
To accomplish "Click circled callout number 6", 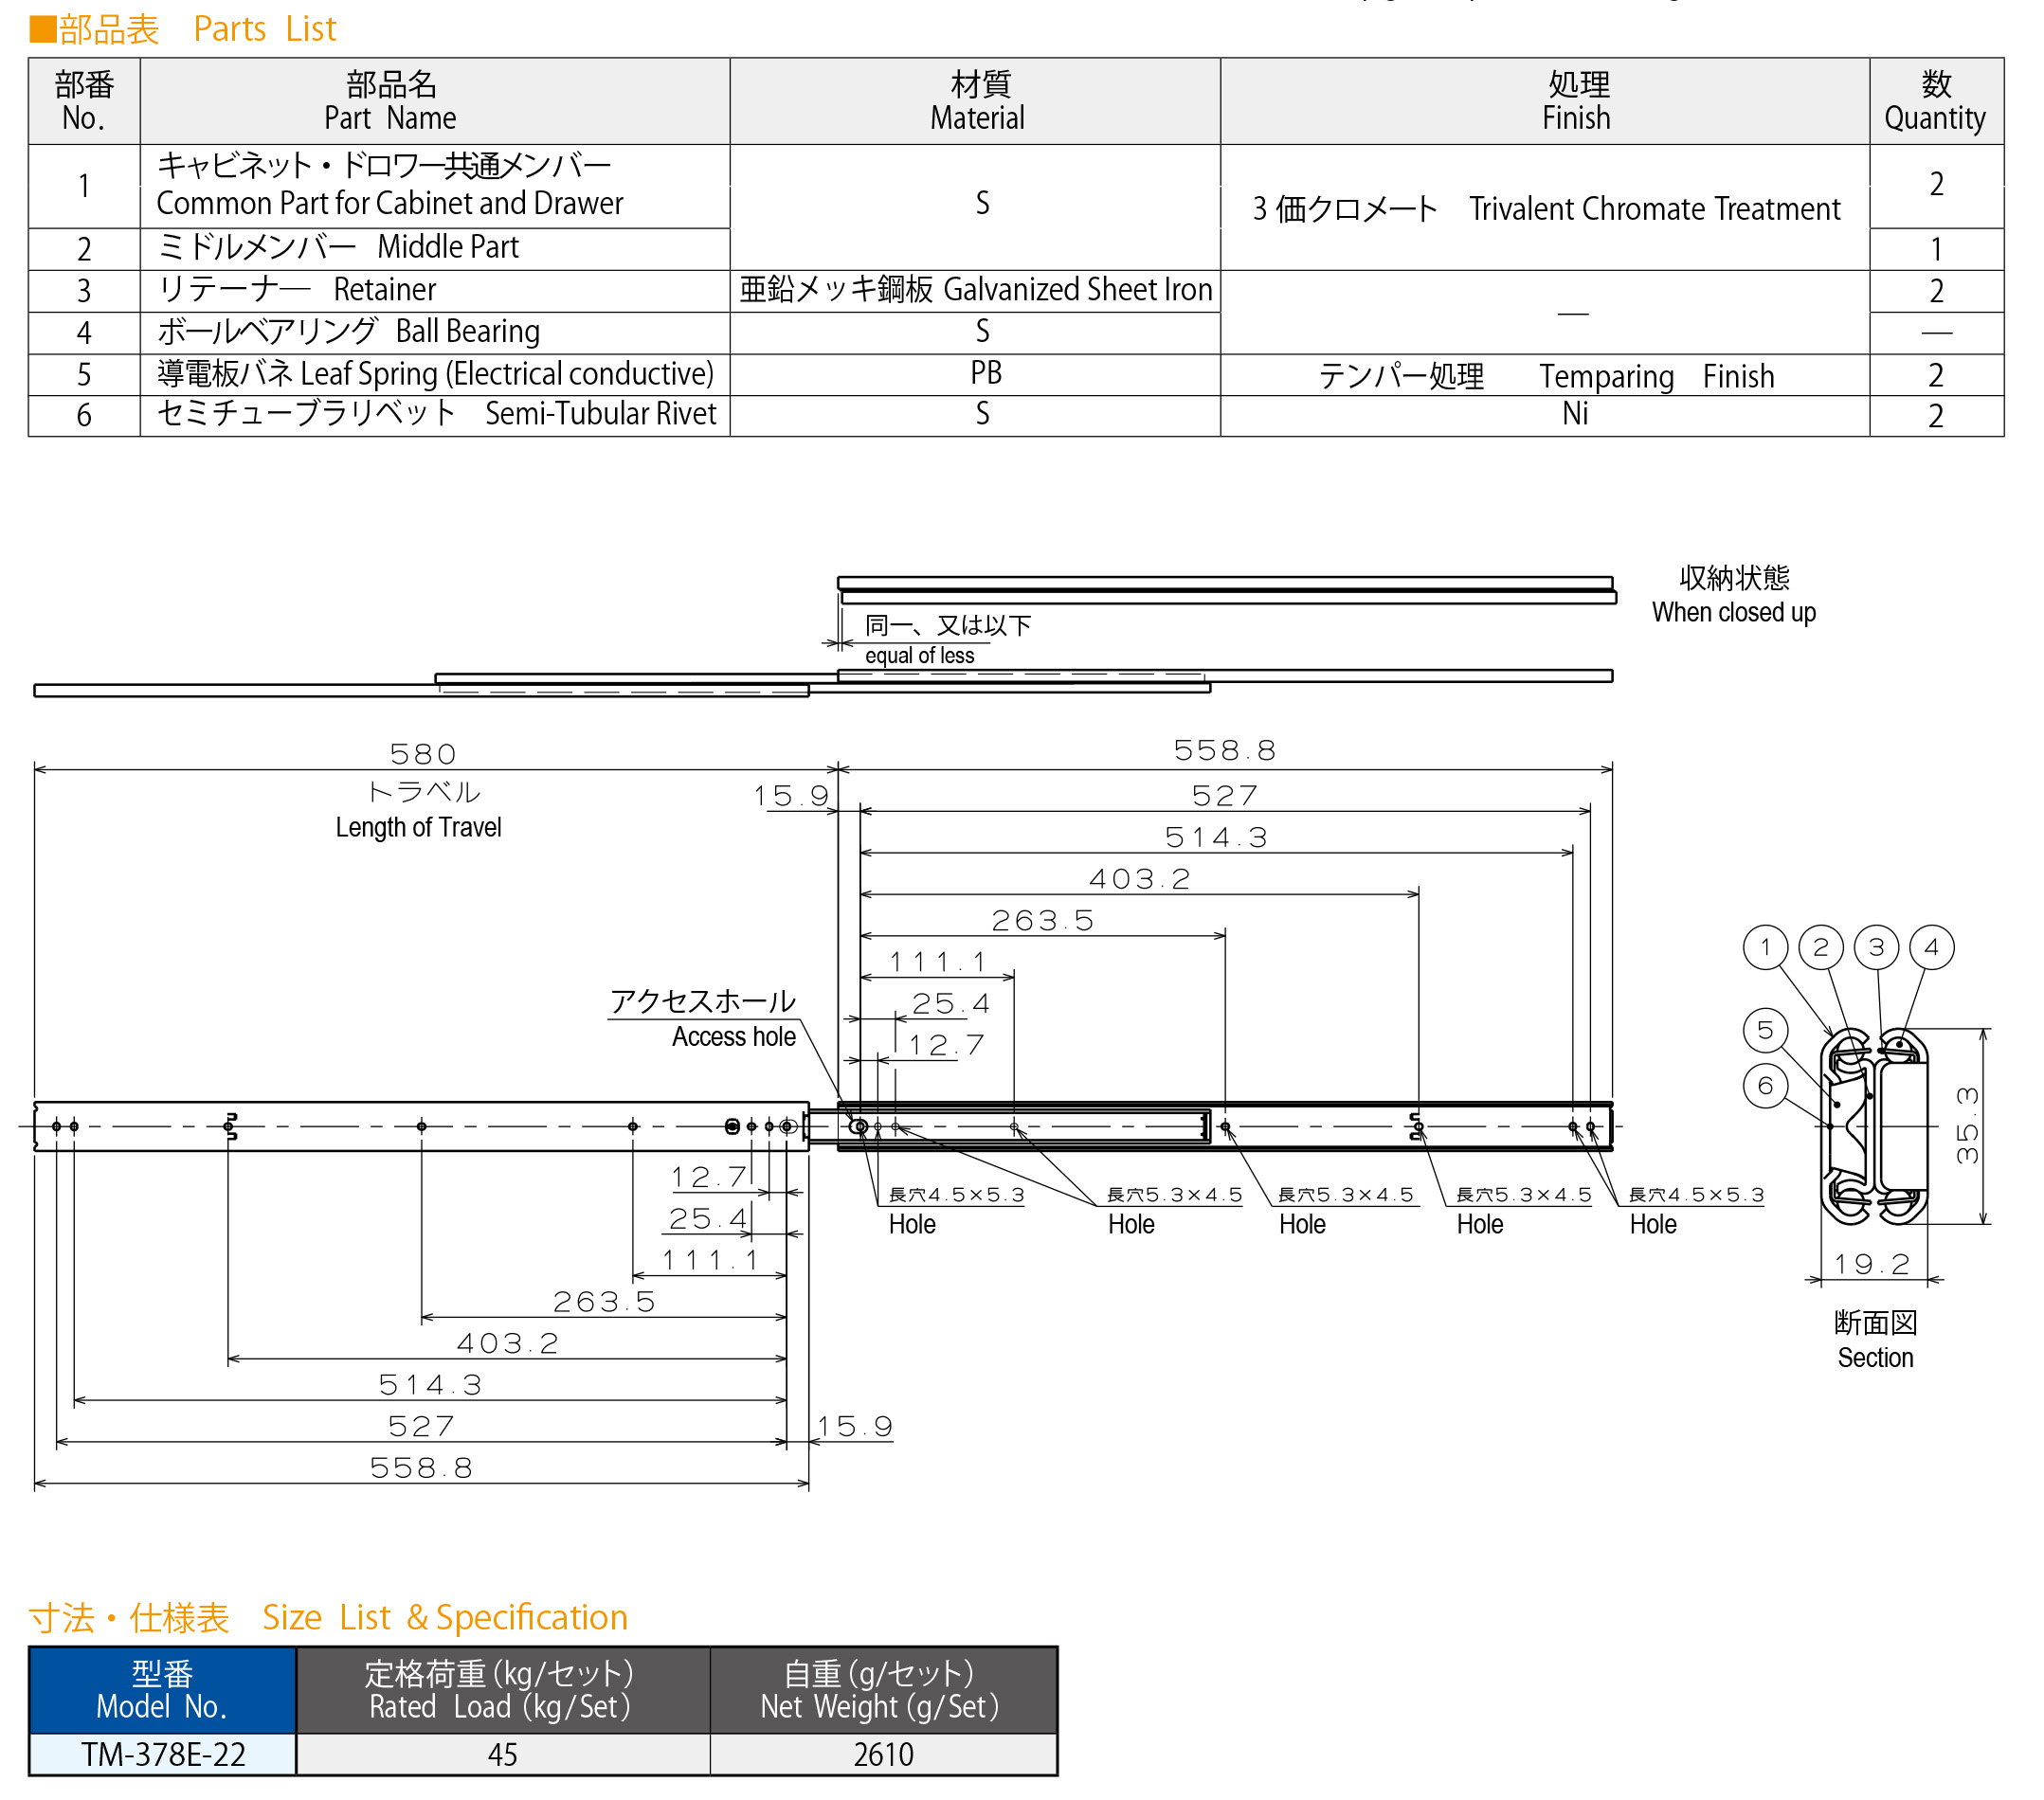I will 1765,1086.
